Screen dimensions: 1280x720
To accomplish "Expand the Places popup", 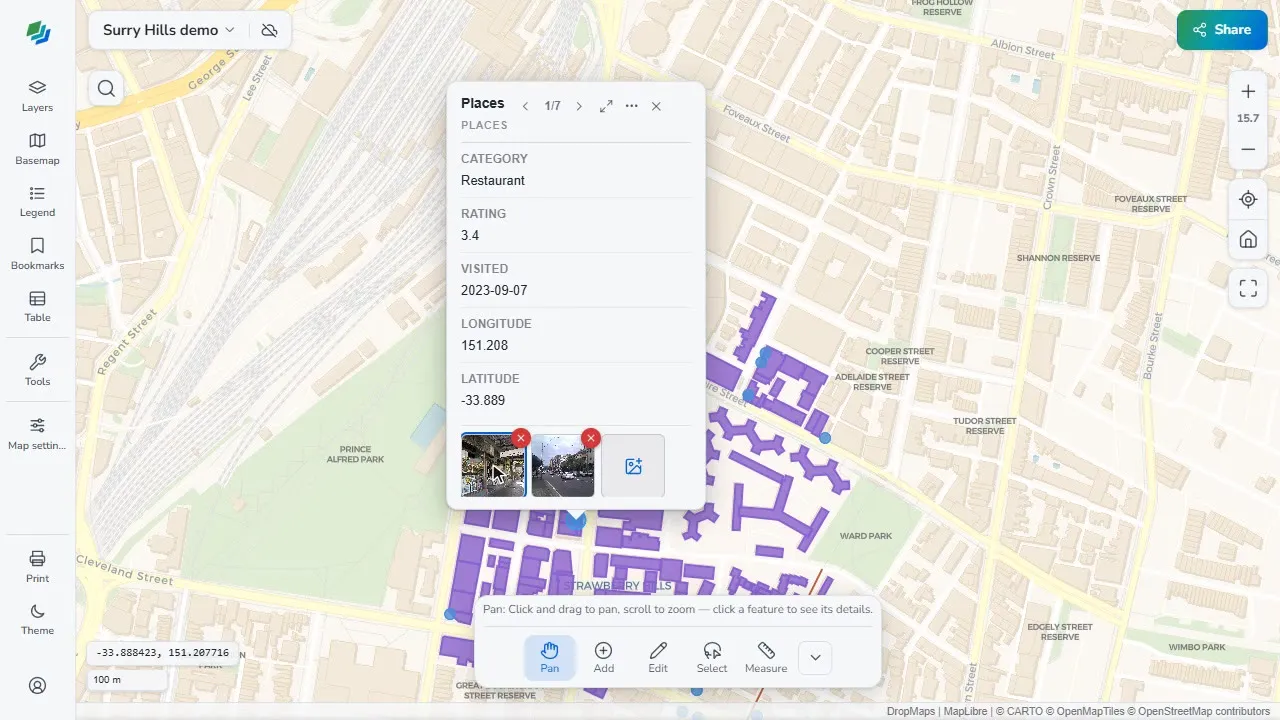I will [606, 106].
